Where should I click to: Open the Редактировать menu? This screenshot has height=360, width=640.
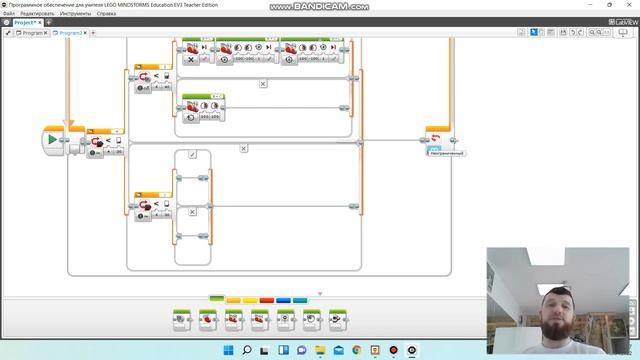click(x=37, y=13)
